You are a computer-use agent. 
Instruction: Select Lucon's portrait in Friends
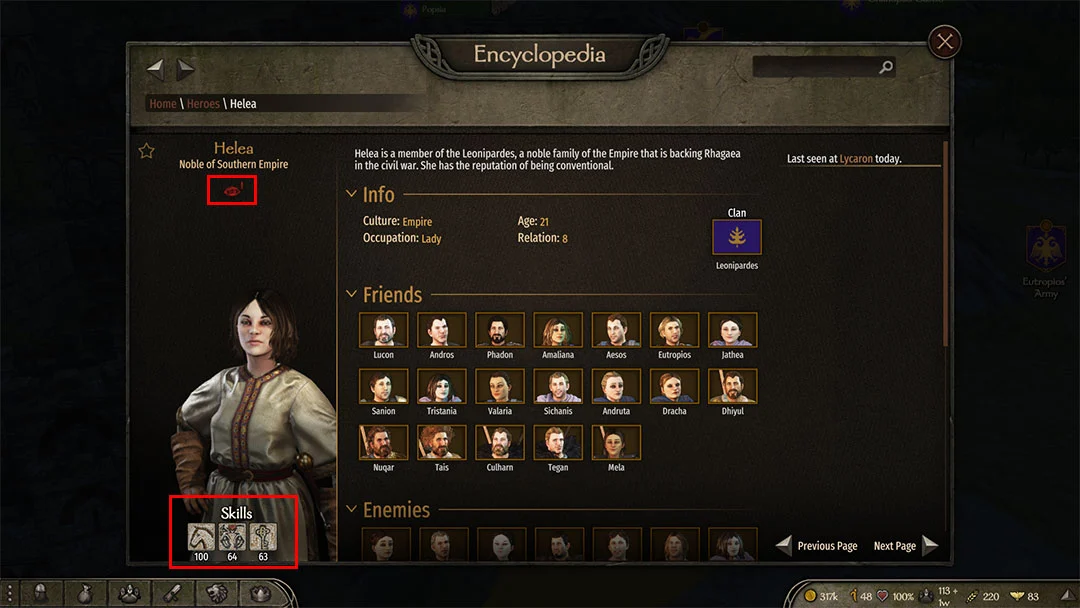coord(384,330)
